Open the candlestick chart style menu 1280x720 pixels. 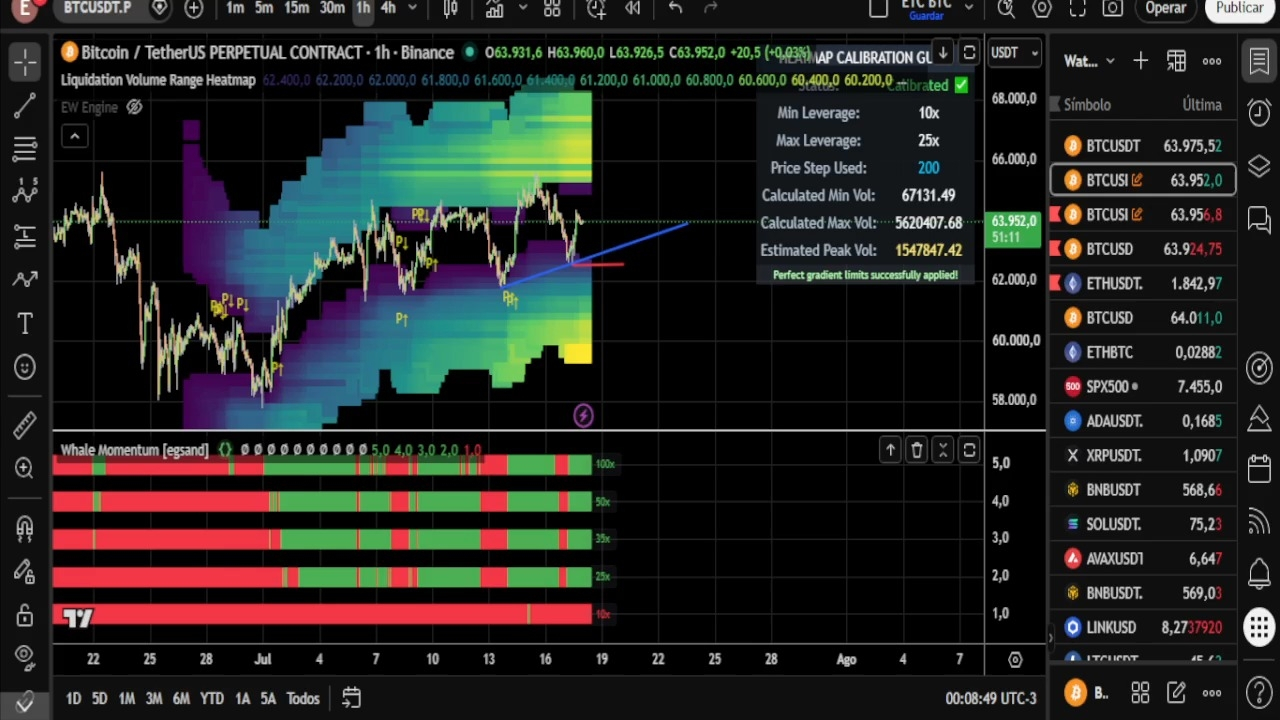click(451, 8)
